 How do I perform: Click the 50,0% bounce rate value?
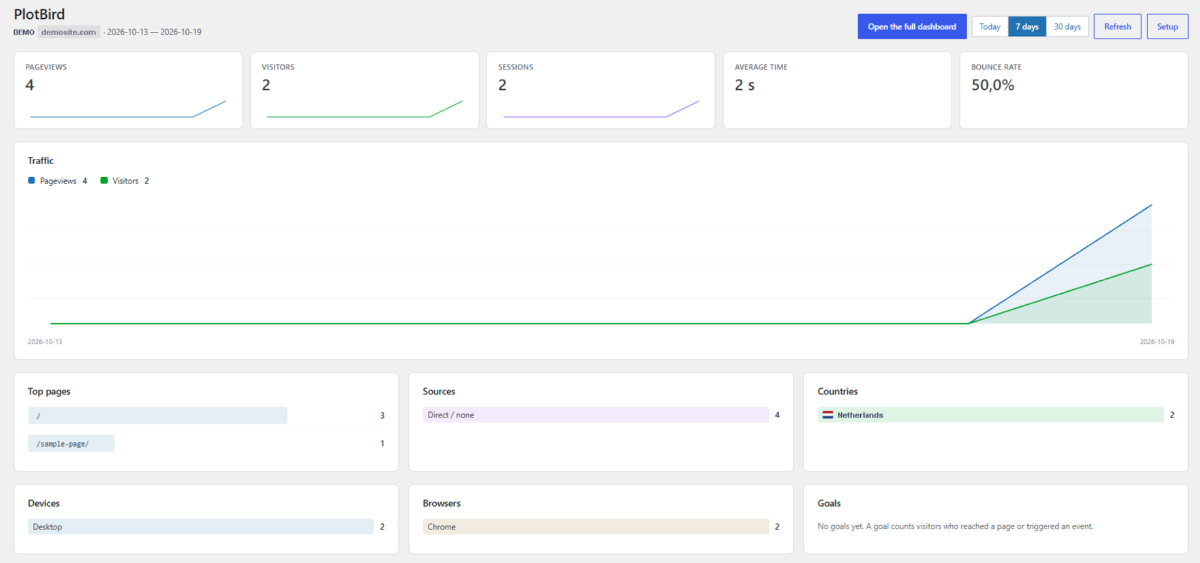(993, 86)
